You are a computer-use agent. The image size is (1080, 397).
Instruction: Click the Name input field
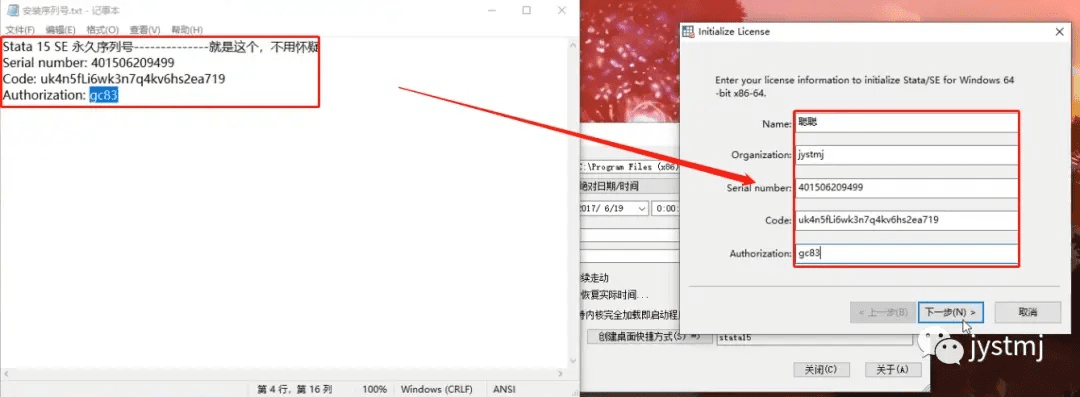[906, 123]
